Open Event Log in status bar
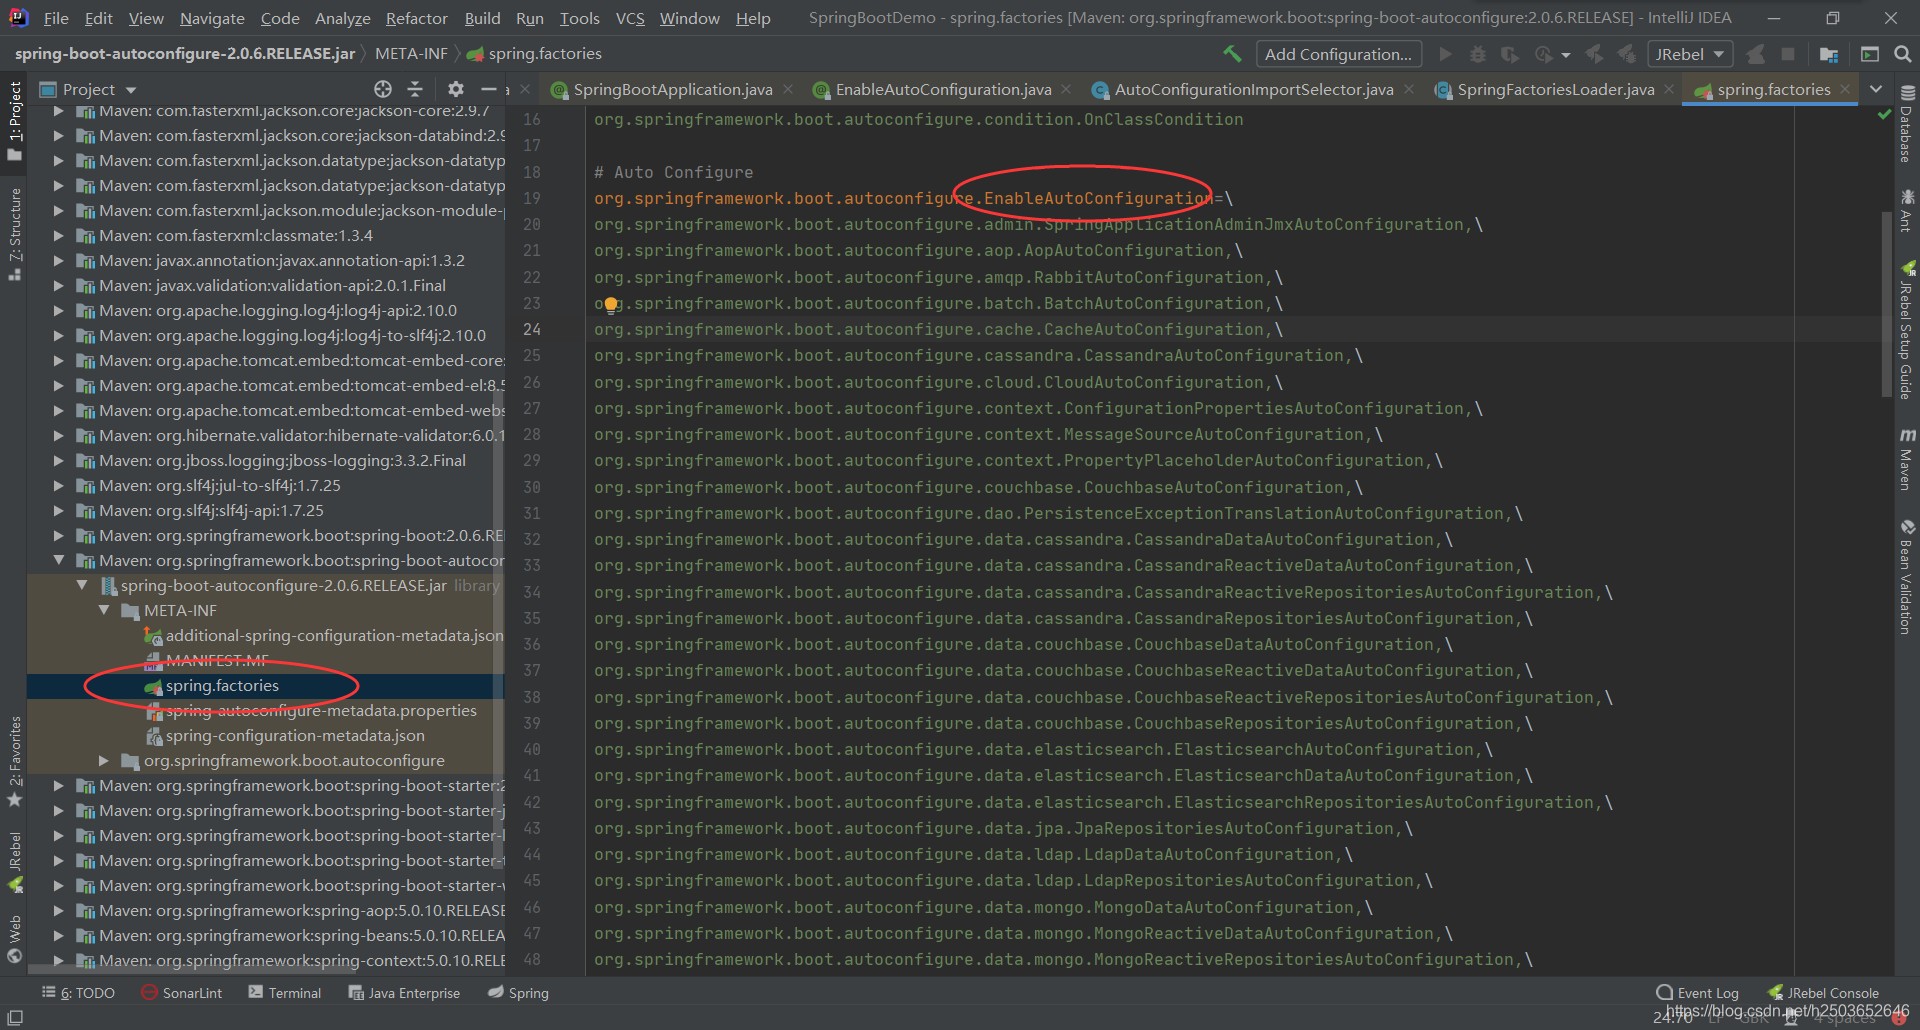The image size is (1920, 1030). (1698, 993)
